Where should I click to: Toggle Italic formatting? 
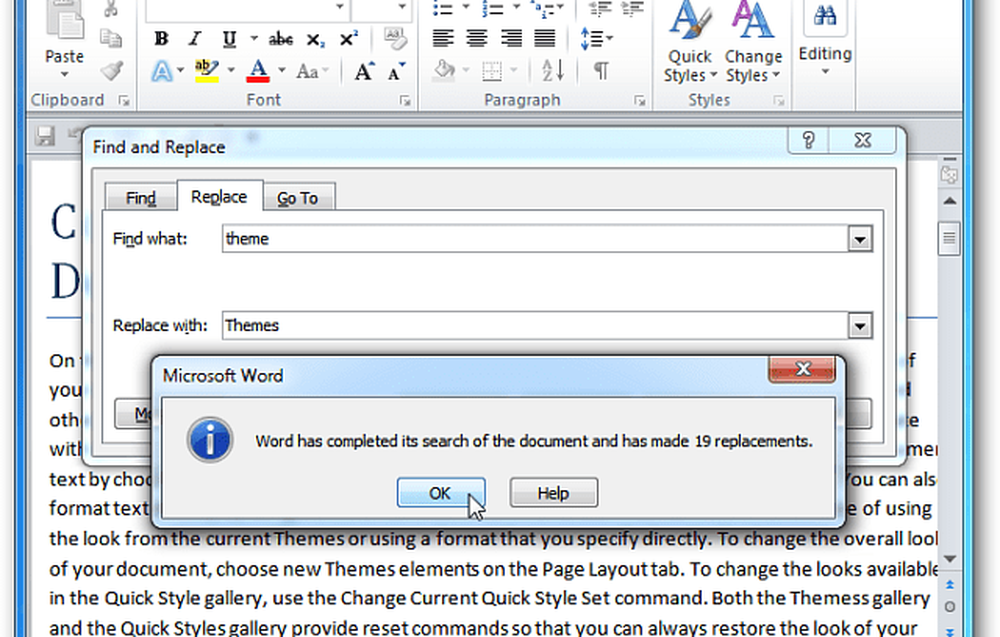(194, 39)
